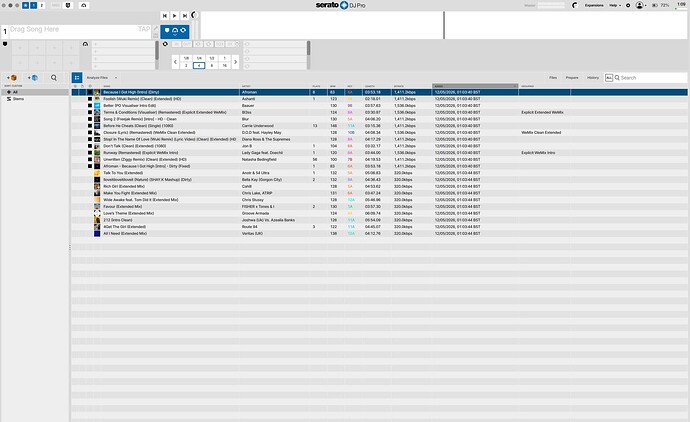Select 1/2 beat loop size
690x422 pixels.
coord(212,58)
